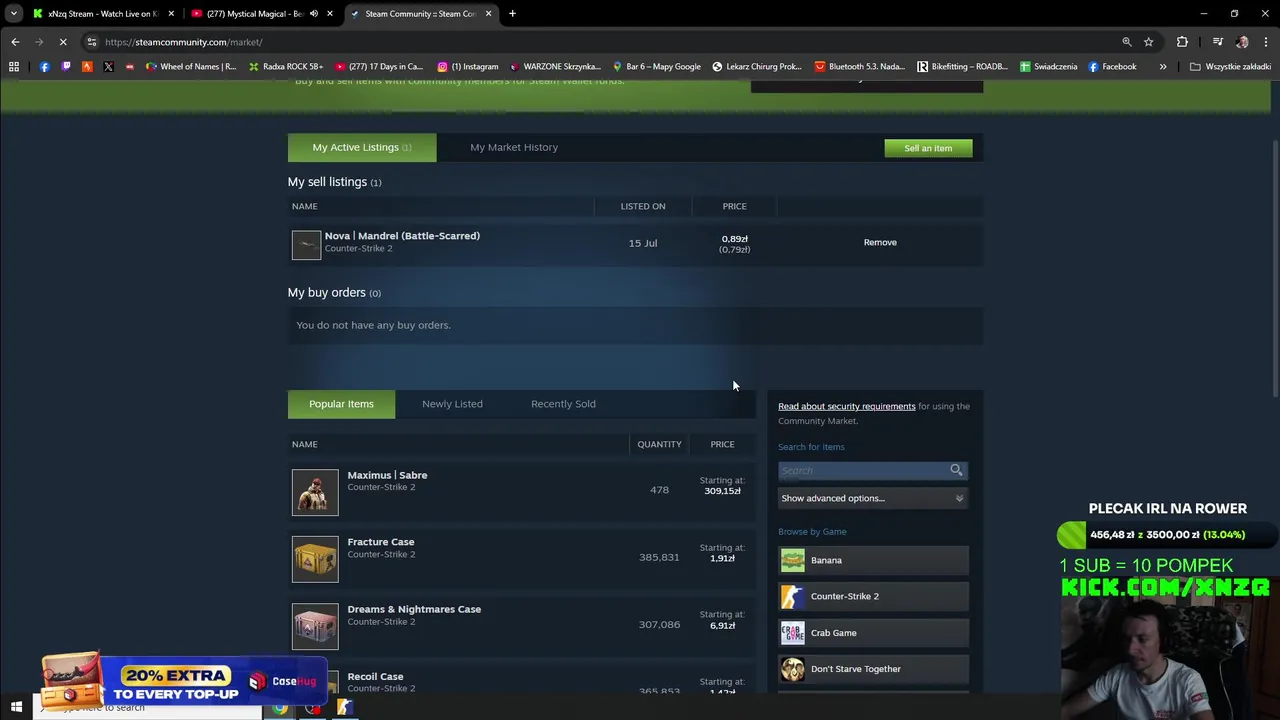The height and width of the screenshot is (720, 1280).
Task: Open Dreams & Nightmares Case link
Action: pyautogui.click(x=414, y=609)
